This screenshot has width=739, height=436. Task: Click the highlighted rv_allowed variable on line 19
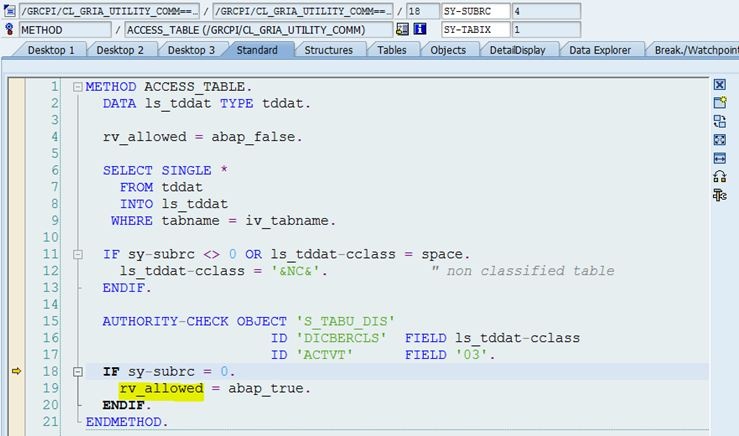tap(161, 389)
